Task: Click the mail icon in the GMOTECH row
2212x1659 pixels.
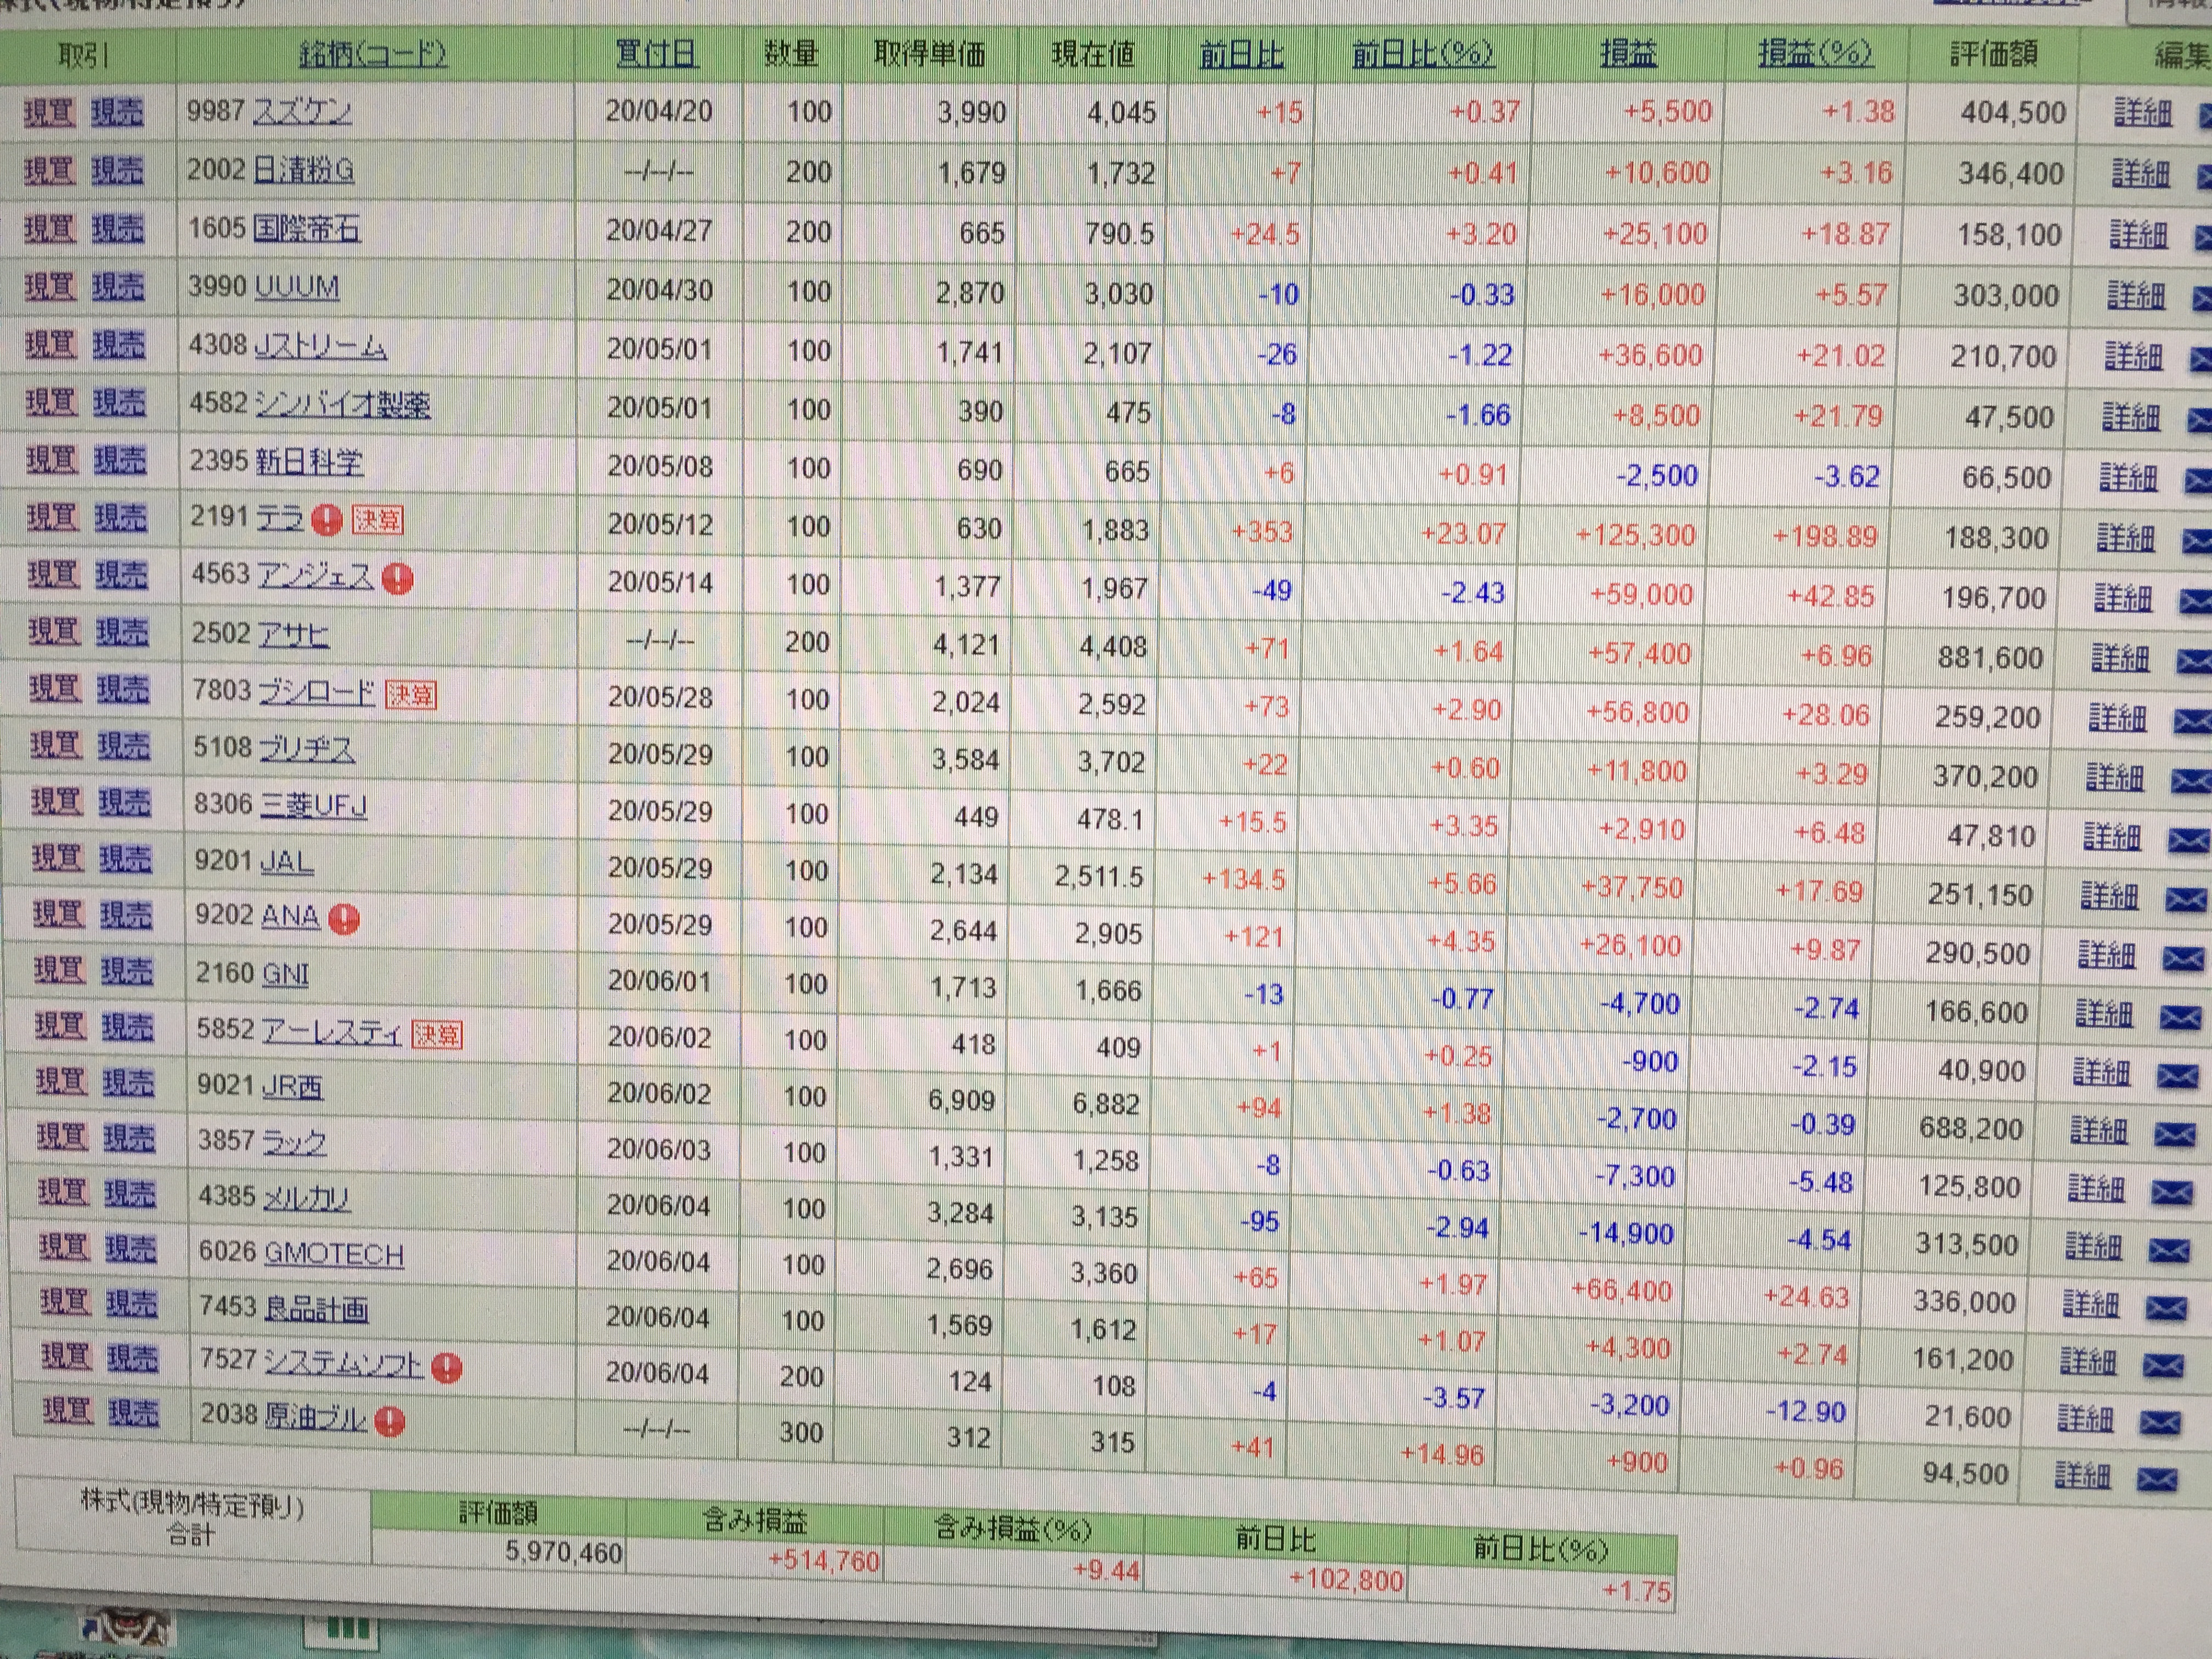Action: pyautogui.click(x=2166, y=1308)
